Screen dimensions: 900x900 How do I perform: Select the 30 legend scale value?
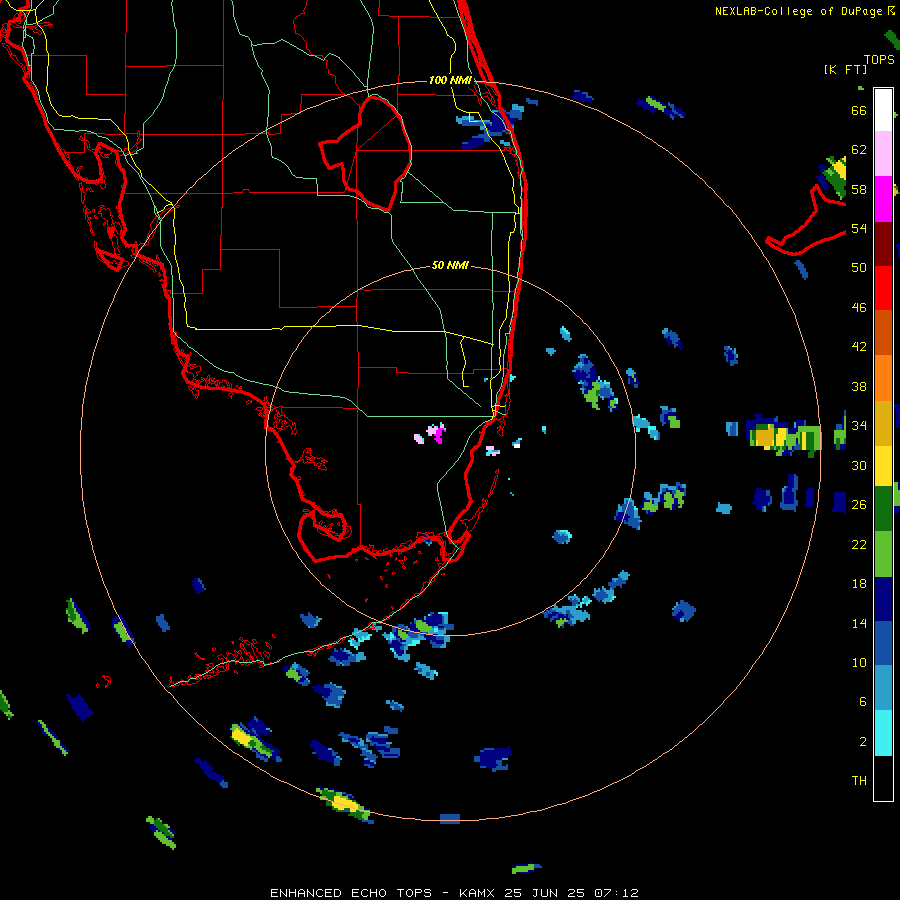[x=859, y=465]
